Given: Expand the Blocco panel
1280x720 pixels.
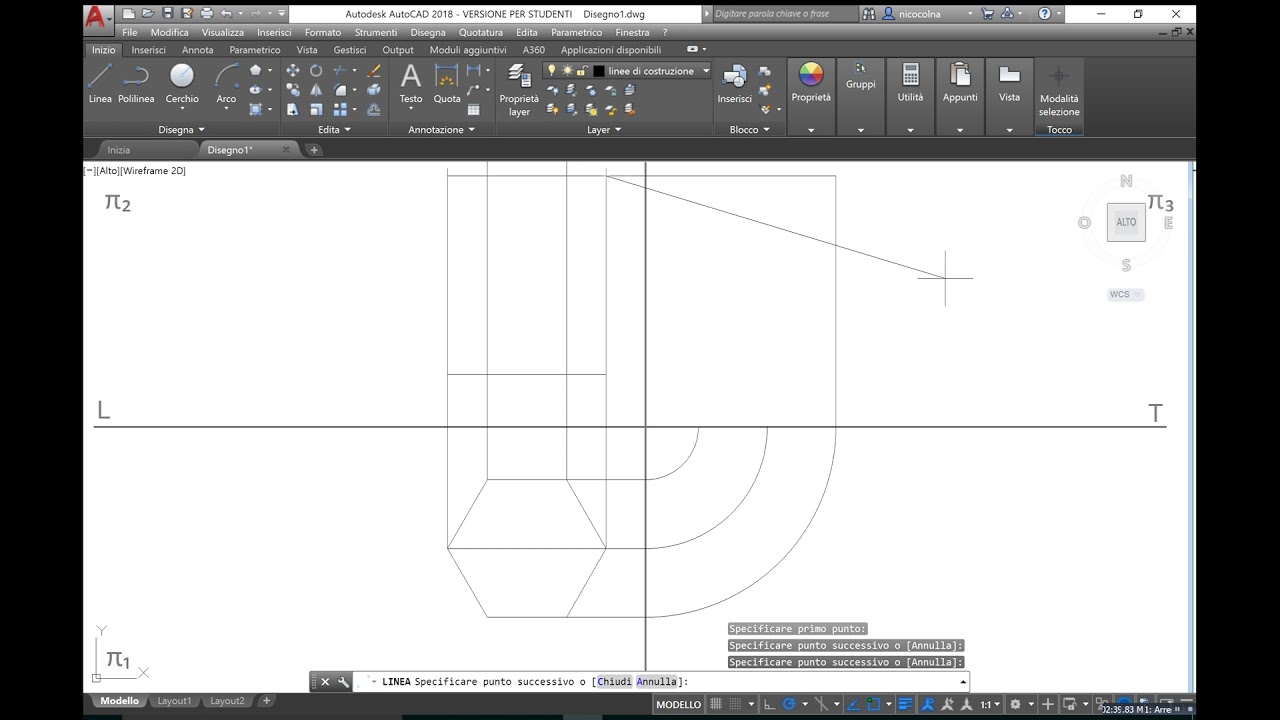Looking at the screenshot, I should (749, 130).
